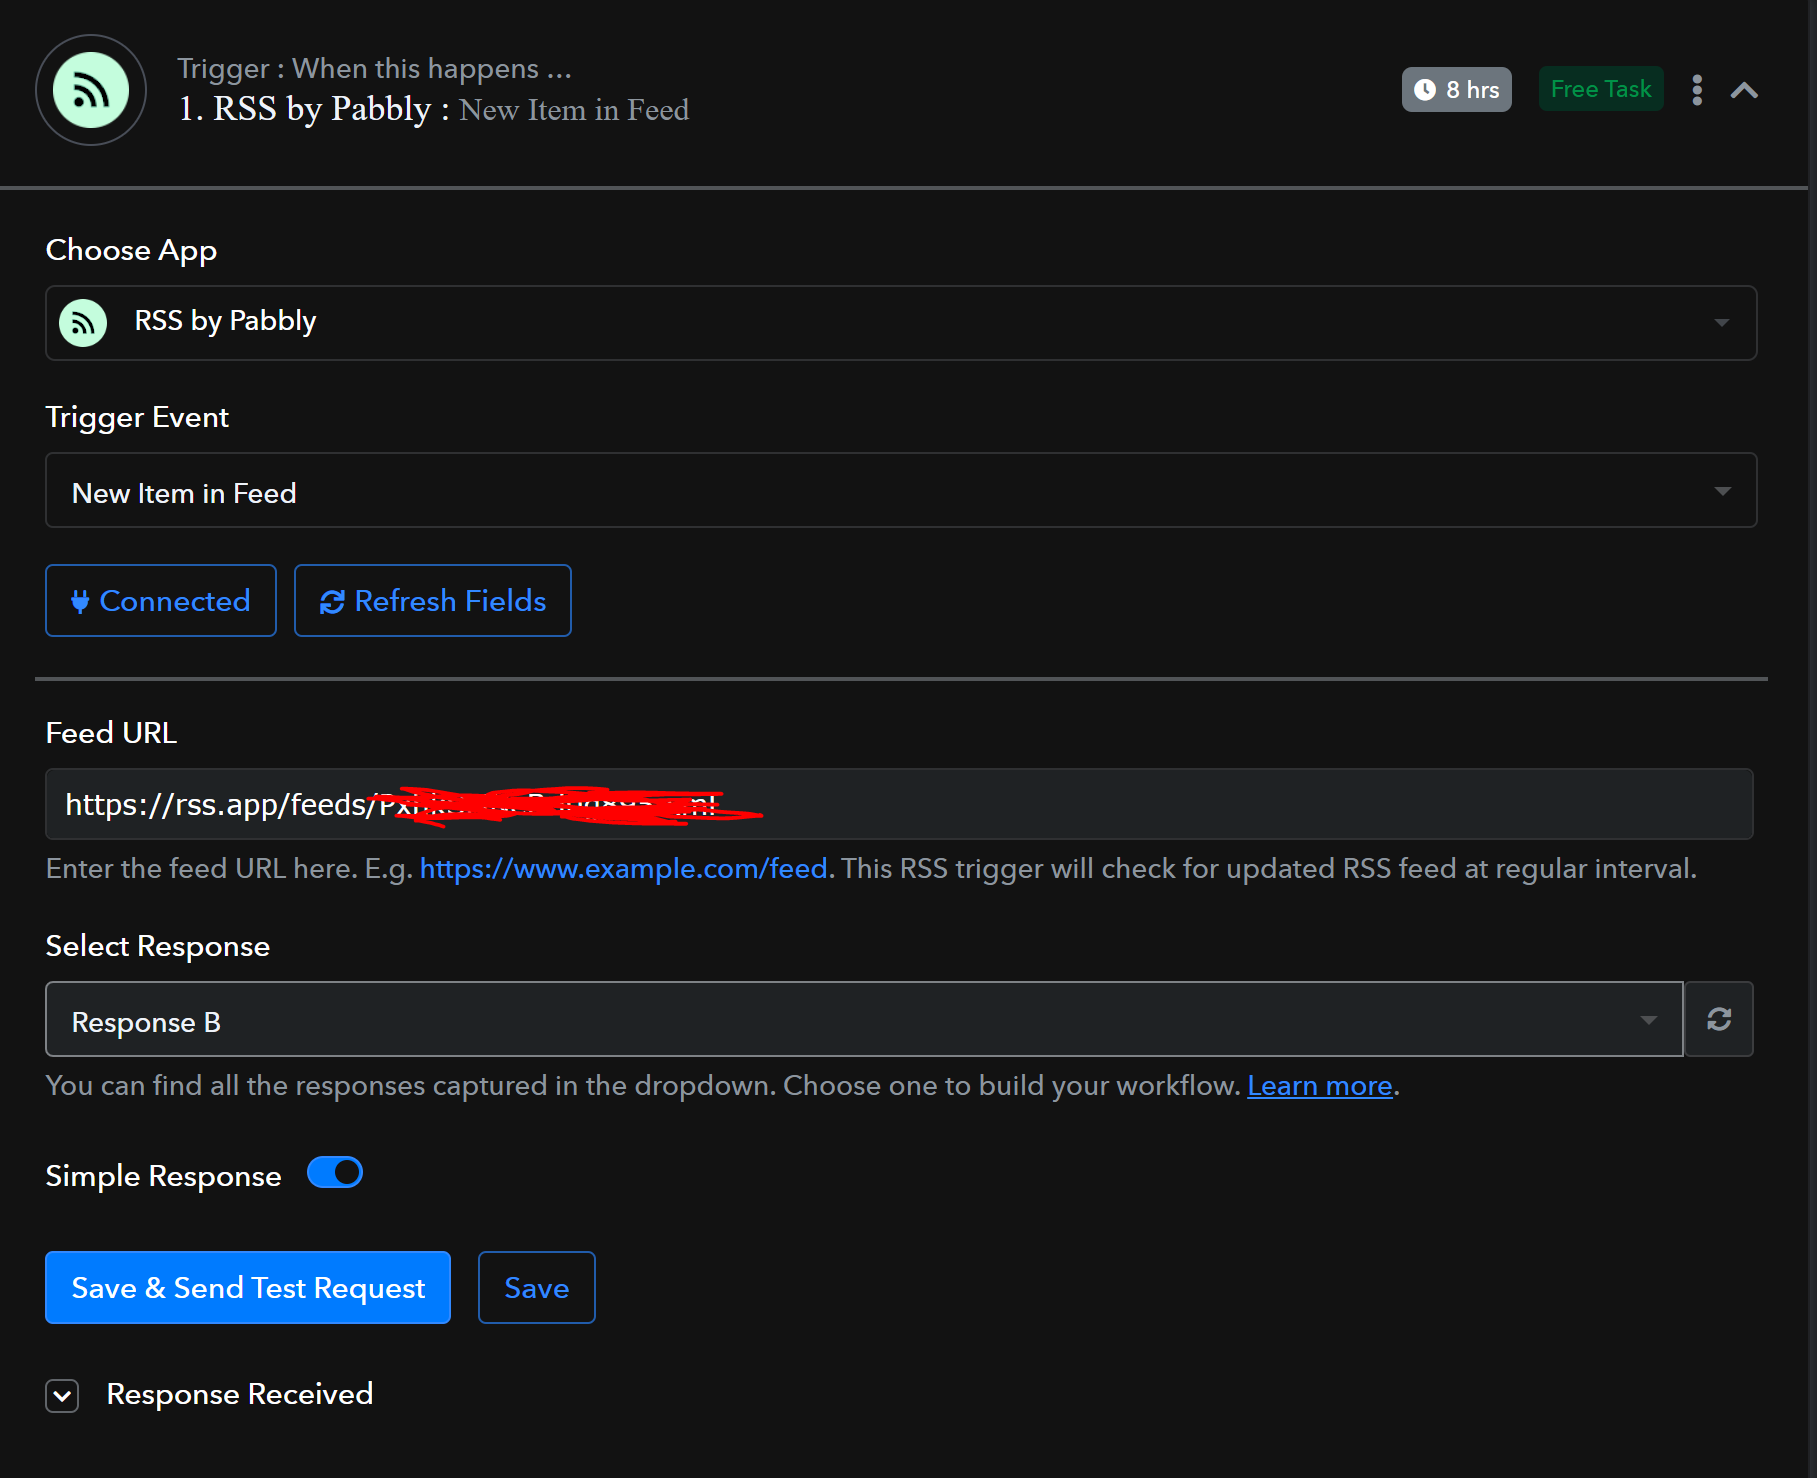Click the 'Trigger : When this happens ...' heading

click(375, 68)
